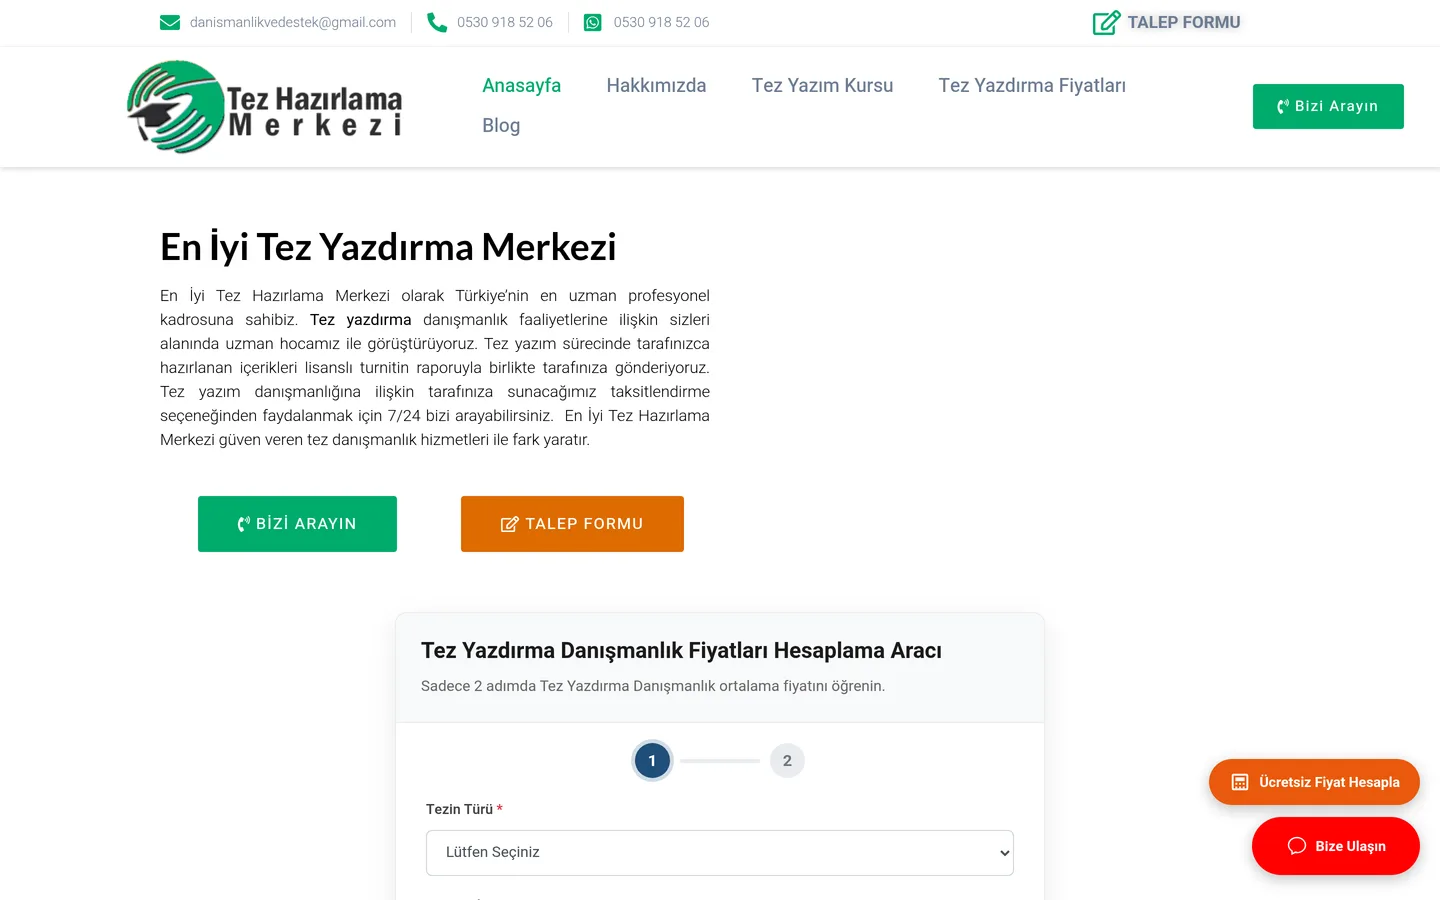Click the green BİZİ ARAYIN button
Viewport: 1440px width, 900px height.
pos(297,524)
